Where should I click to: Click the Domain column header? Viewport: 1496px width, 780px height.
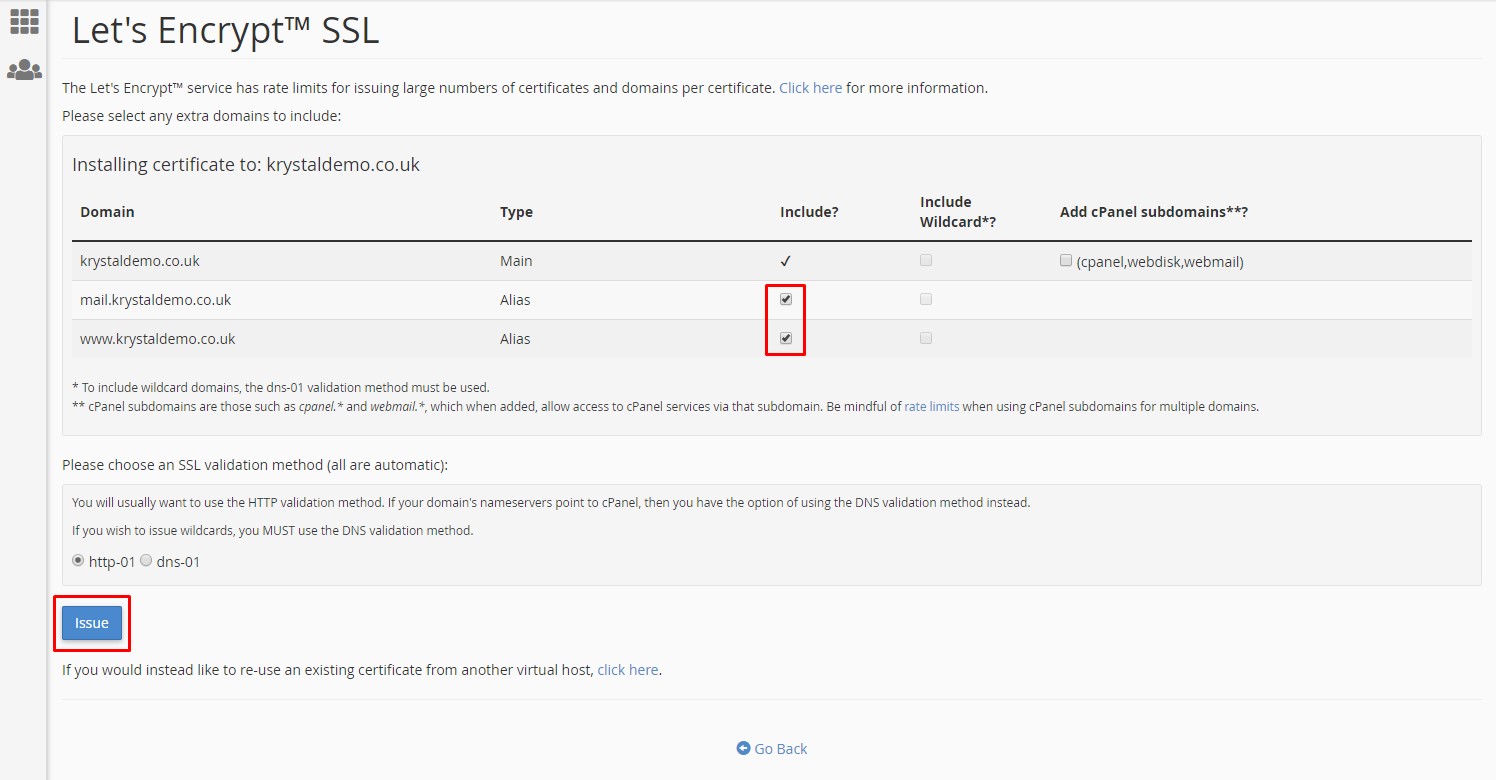pyautogui.click(x=107, y=211)
